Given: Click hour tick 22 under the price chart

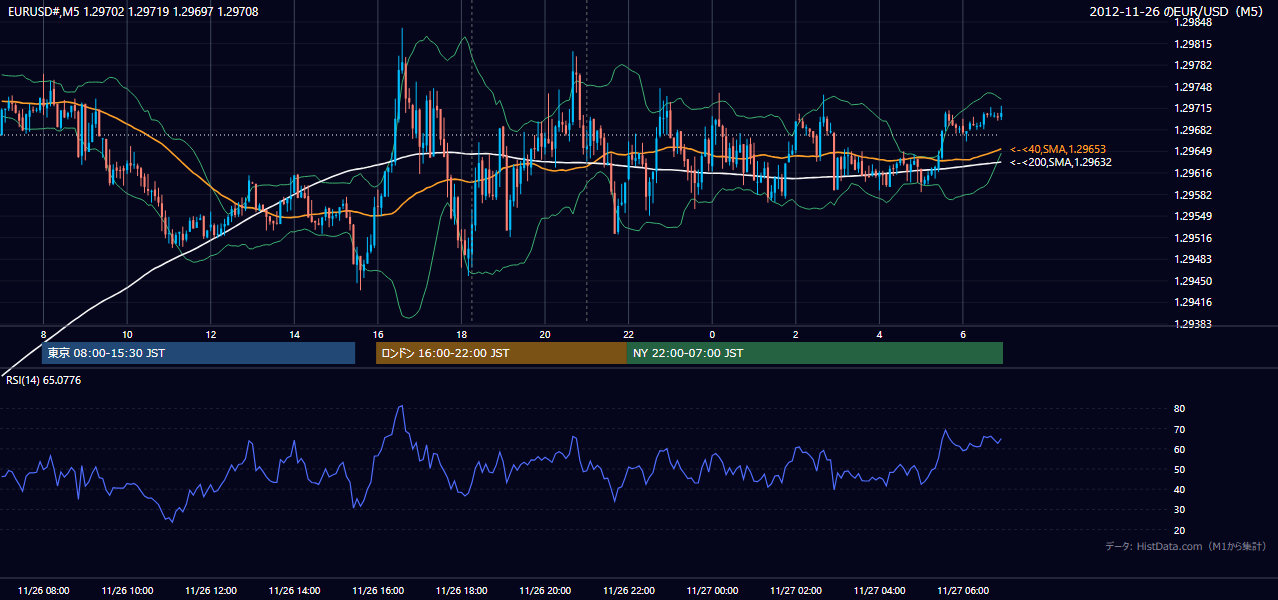Looking at the screenshot, I should click(x=628, y=334).
